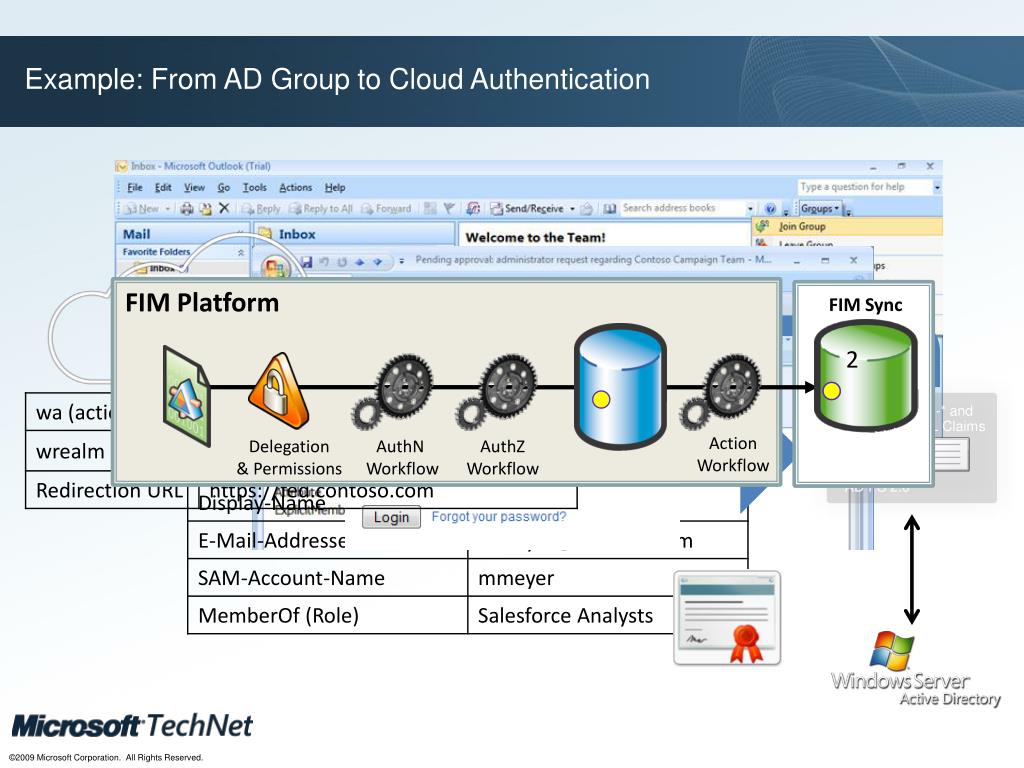This screenshot has height=768, width=1024.
Task: Click the Type a question for help box
Action: pos(863,187)
